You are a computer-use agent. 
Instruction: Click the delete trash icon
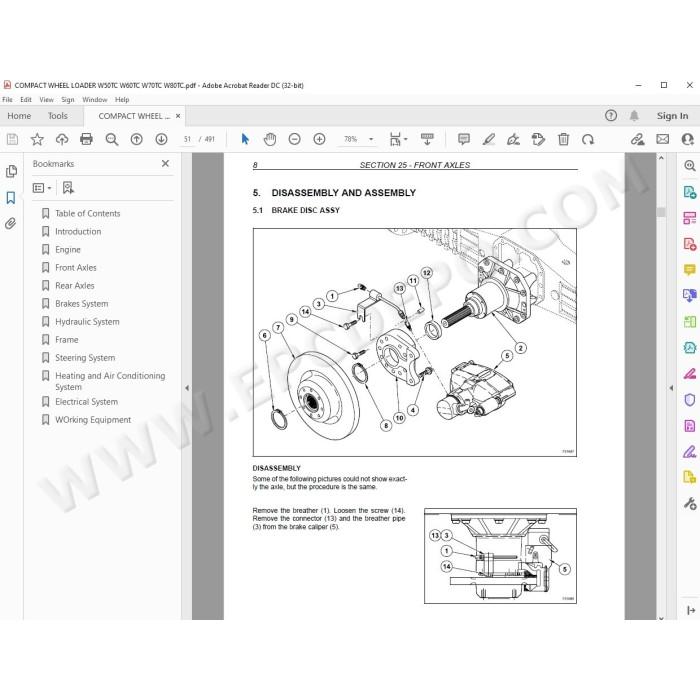(563, 139)
